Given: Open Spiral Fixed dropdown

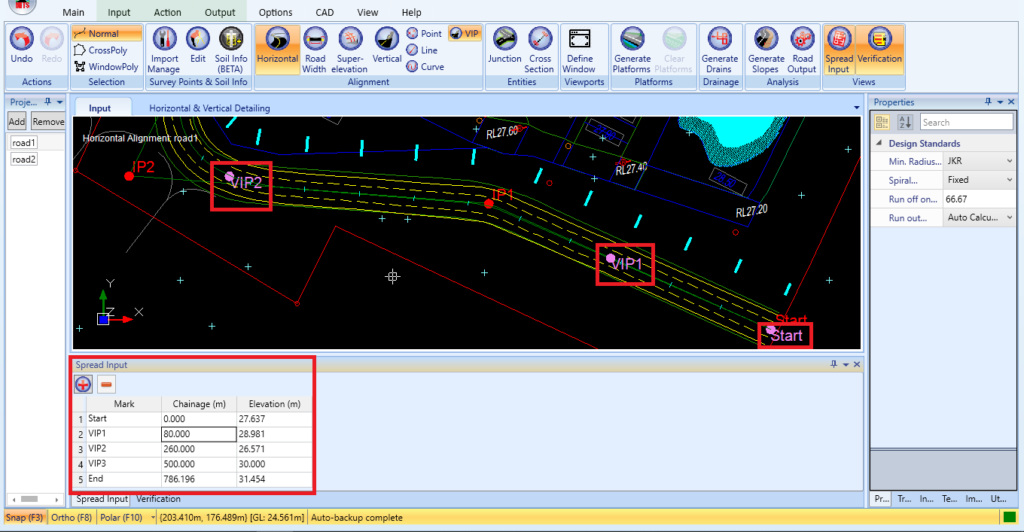Looking at the screenshot, I should 1010,180.
